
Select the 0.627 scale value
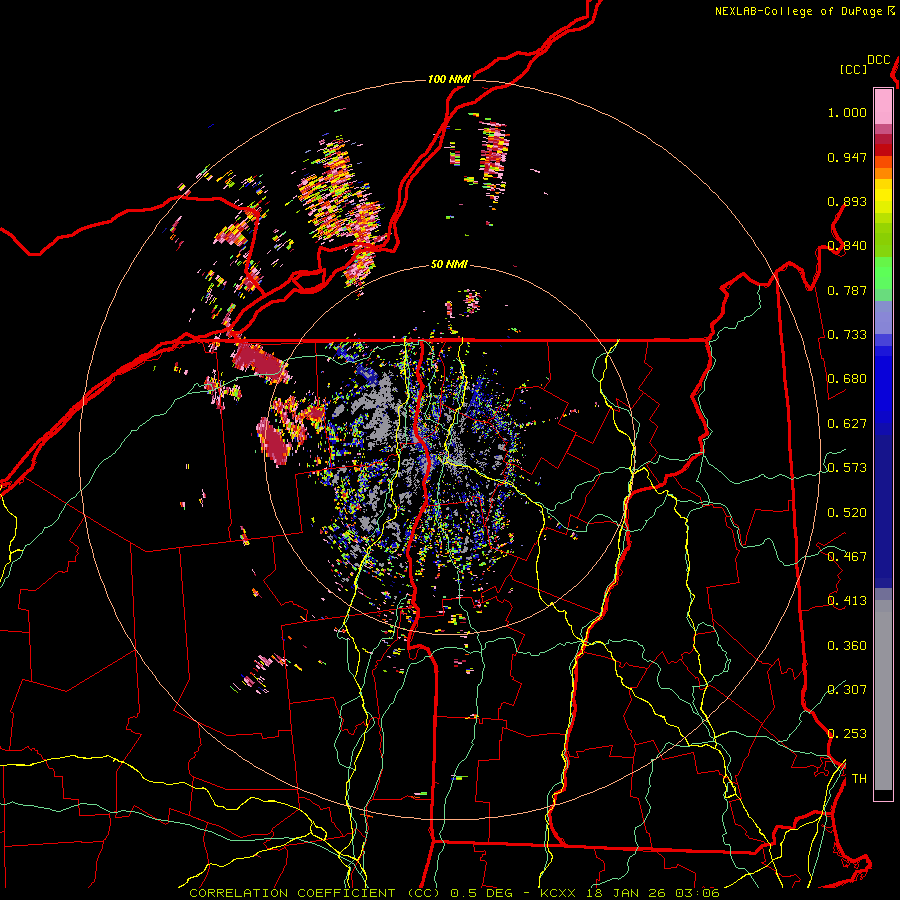(847, 424)
